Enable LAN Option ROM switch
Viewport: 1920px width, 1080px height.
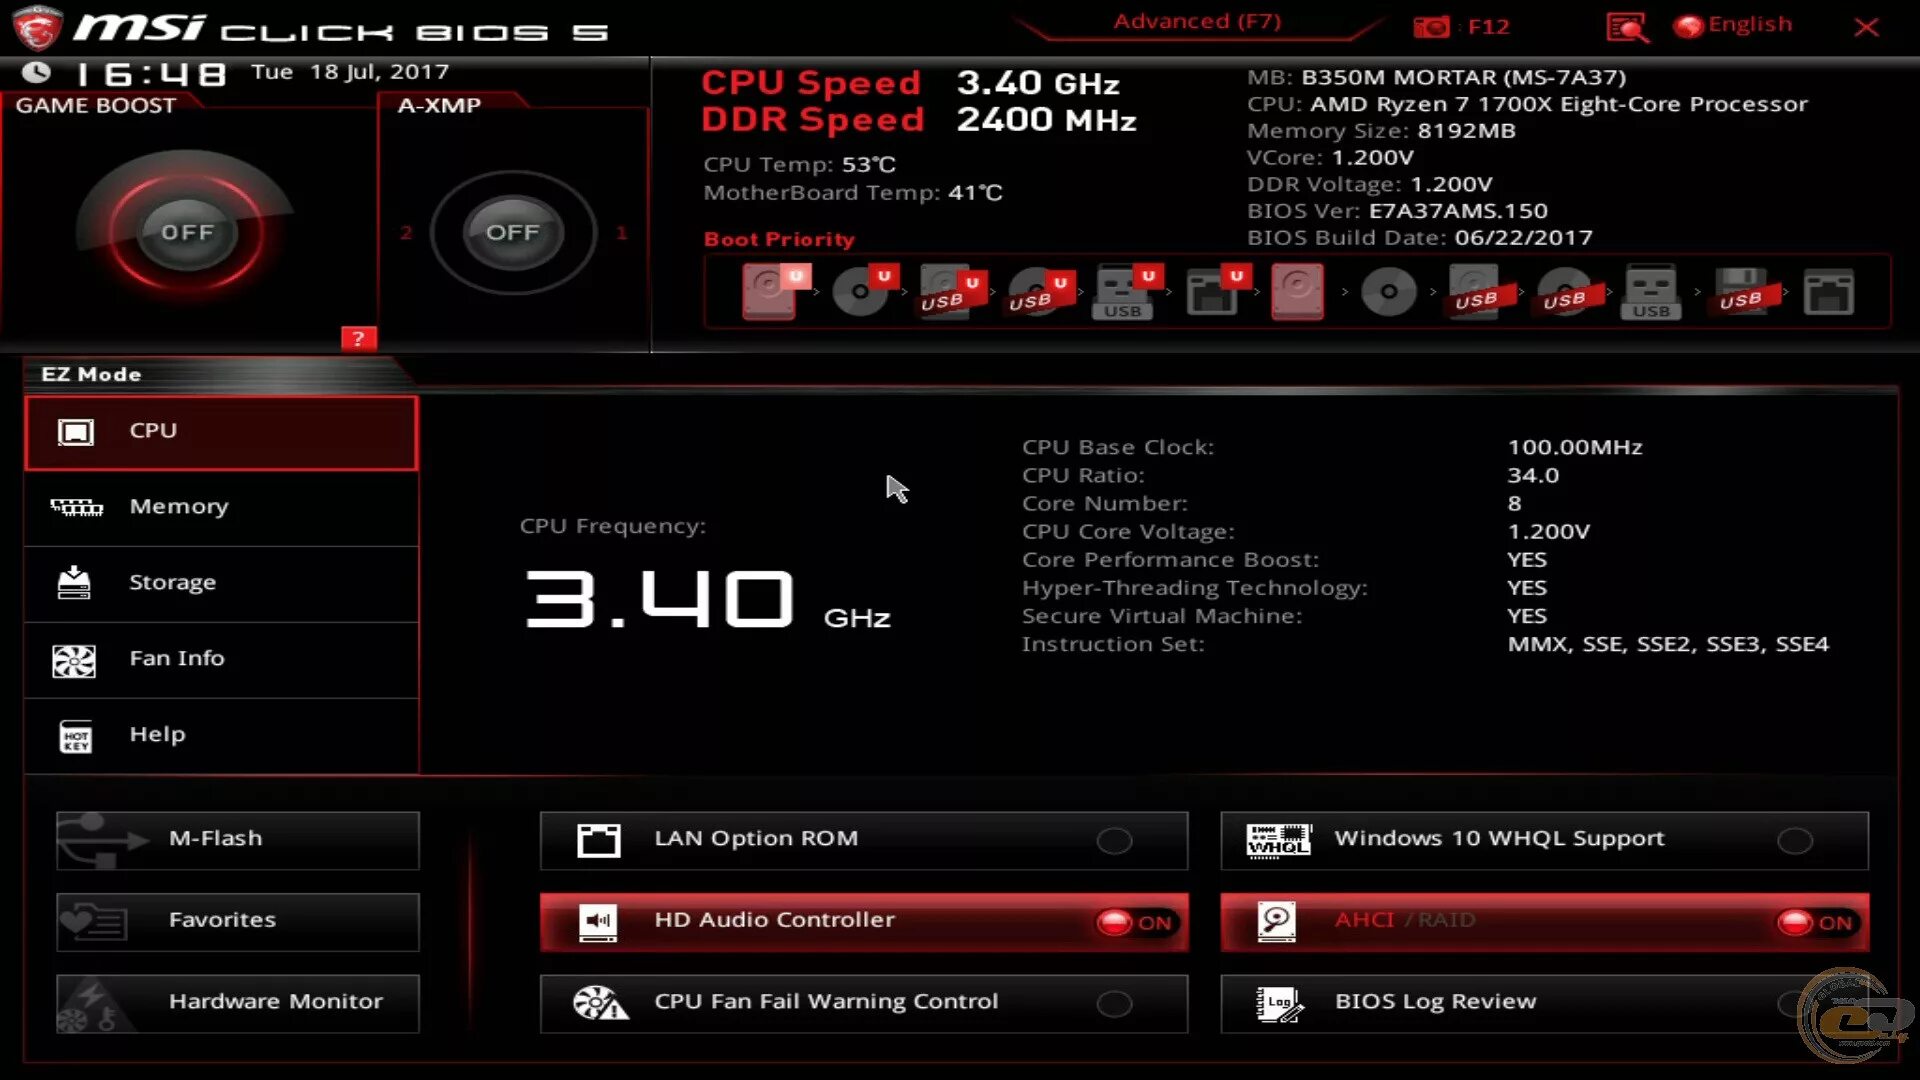(x=1114, y=841)
